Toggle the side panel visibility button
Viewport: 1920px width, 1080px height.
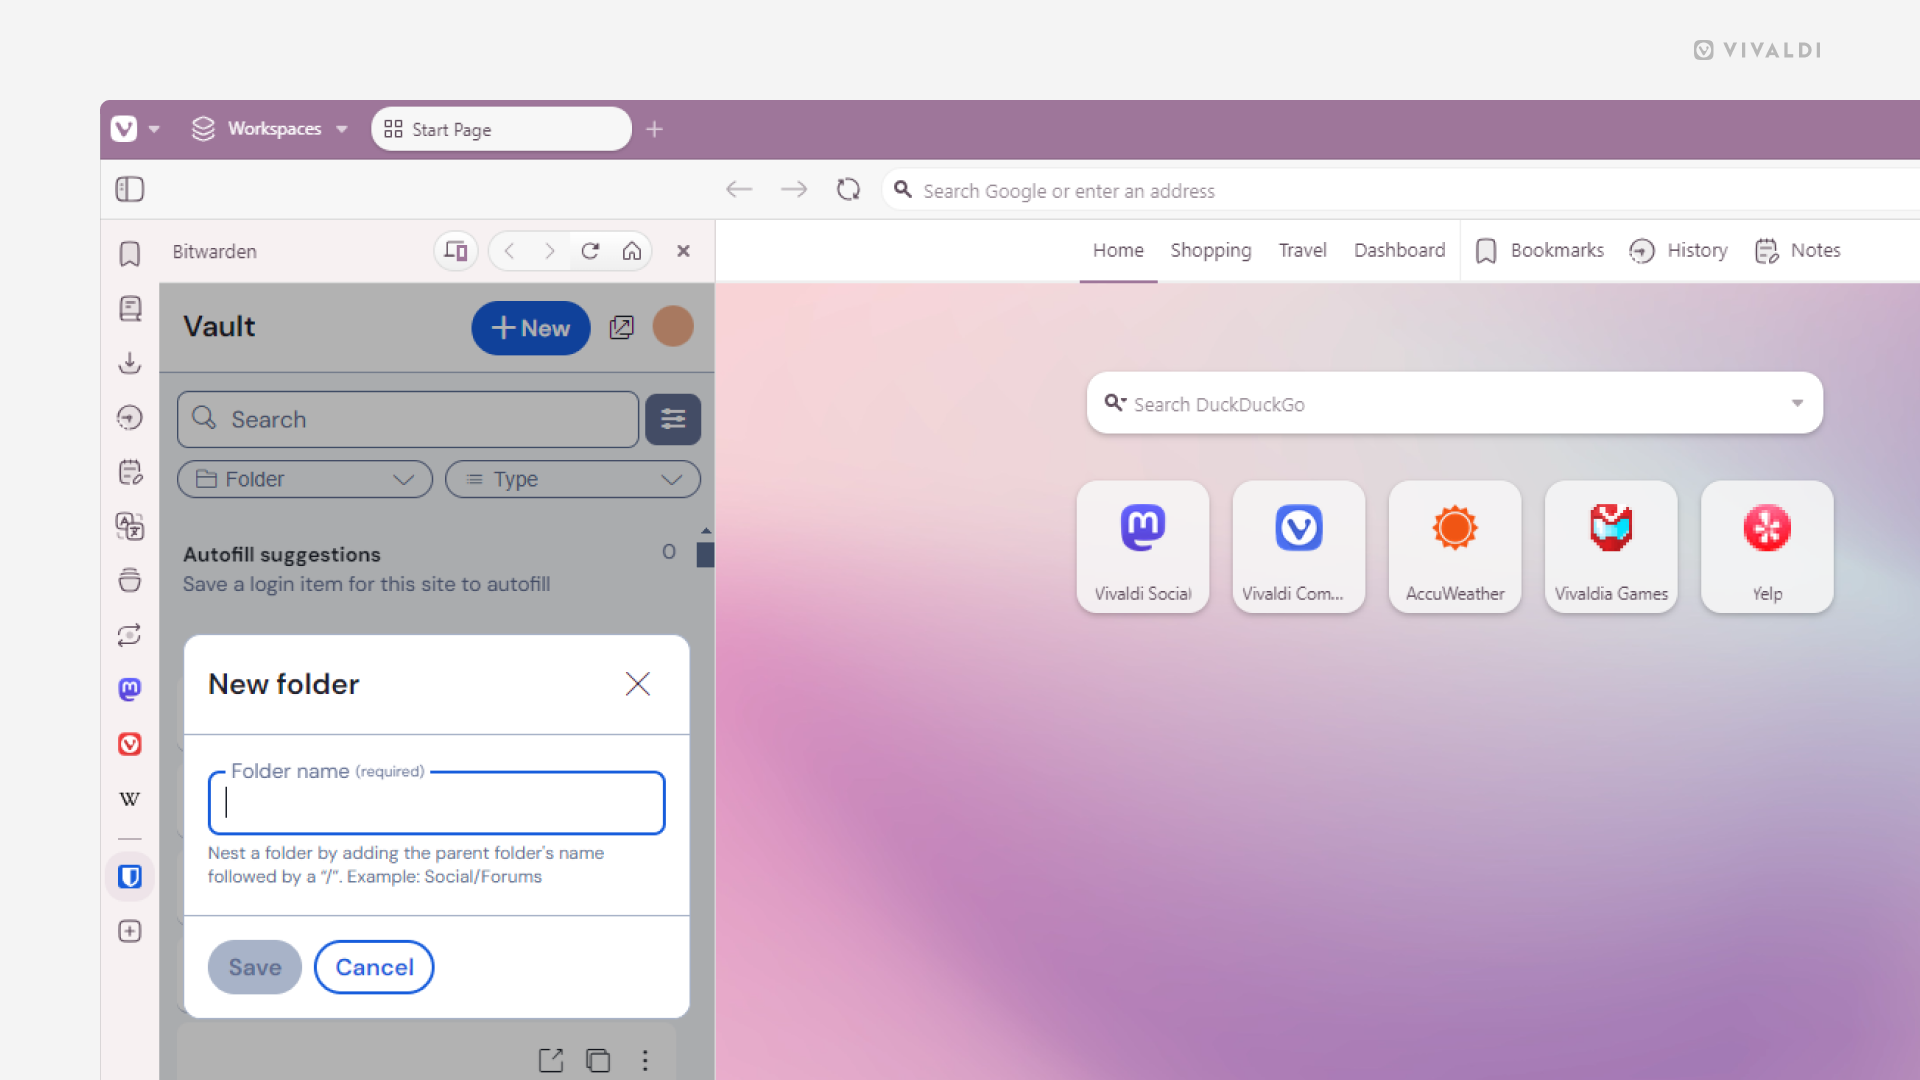130,189
